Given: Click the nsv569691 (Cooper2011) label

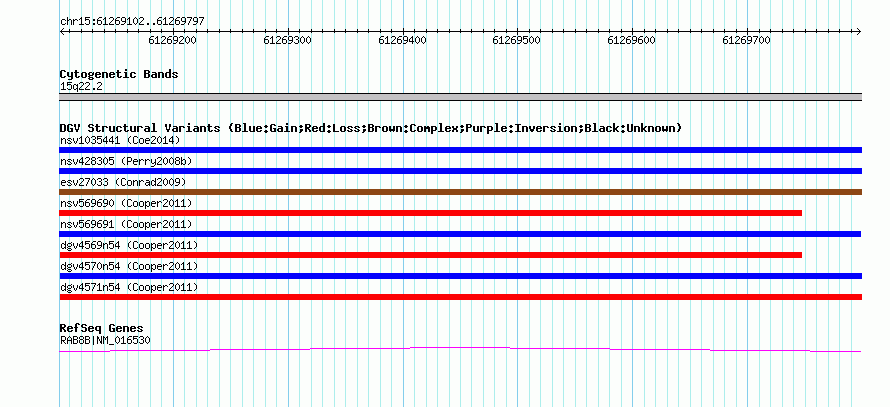Looking at the screenshot, I should (126, 224).
